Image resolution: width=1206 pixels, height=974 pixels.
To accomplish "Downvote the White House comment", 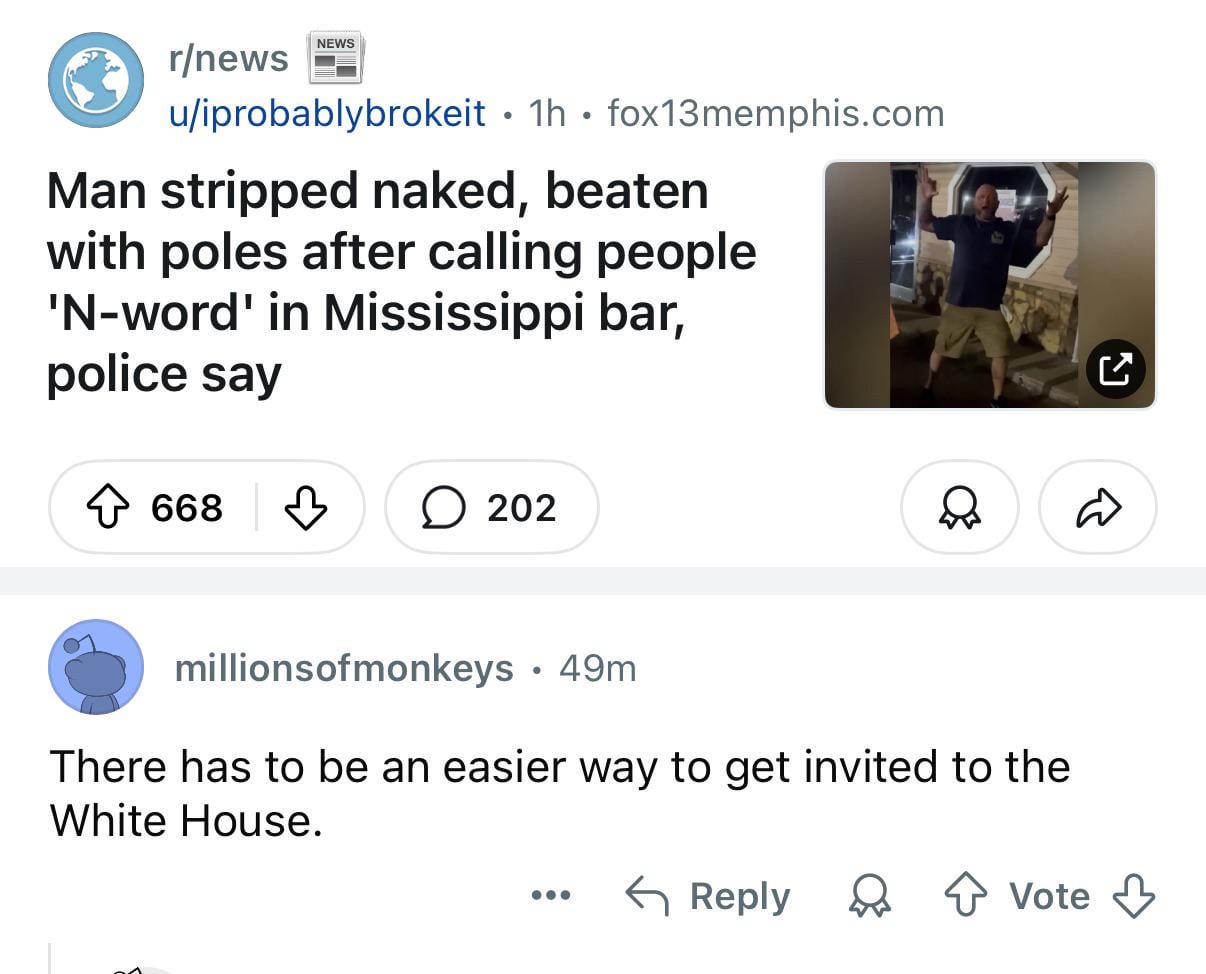I will pyautogui.click(x=1134, y=895).
